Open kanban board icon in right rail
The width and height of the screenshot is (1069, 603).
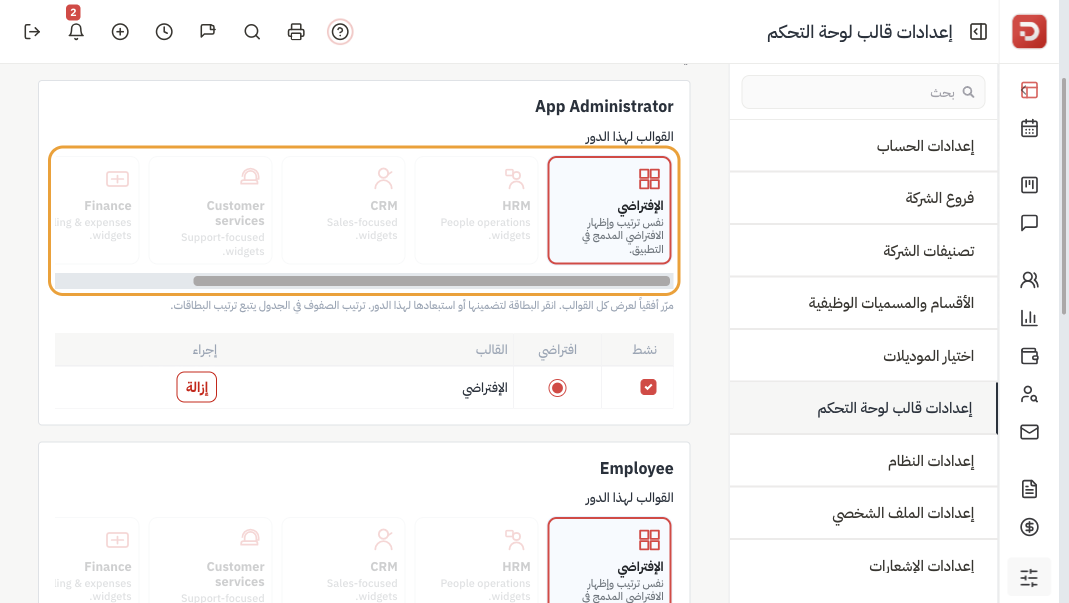[x=1029, y=185]
